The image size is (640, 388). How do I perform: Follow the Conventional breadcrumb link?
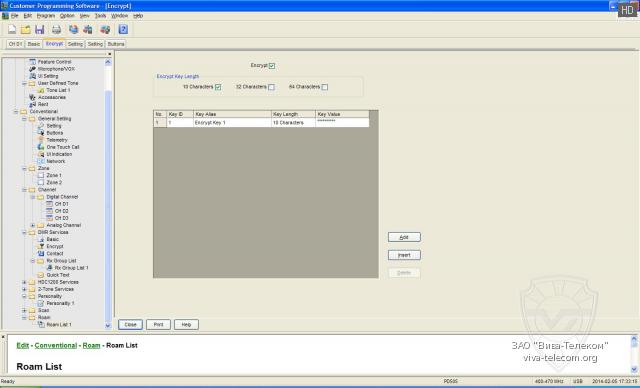[x=56, y=345]
